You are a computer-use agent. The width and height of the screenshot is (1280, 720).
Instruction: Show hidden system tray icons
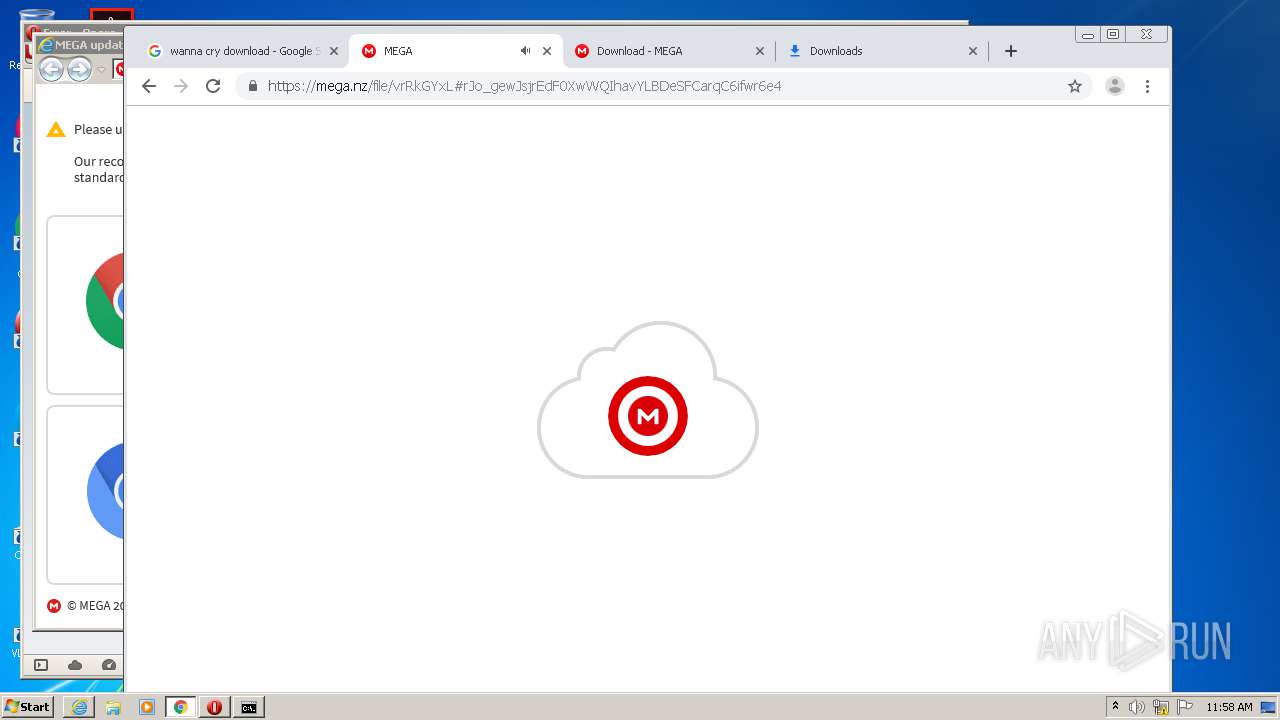tap(1115, 707)
